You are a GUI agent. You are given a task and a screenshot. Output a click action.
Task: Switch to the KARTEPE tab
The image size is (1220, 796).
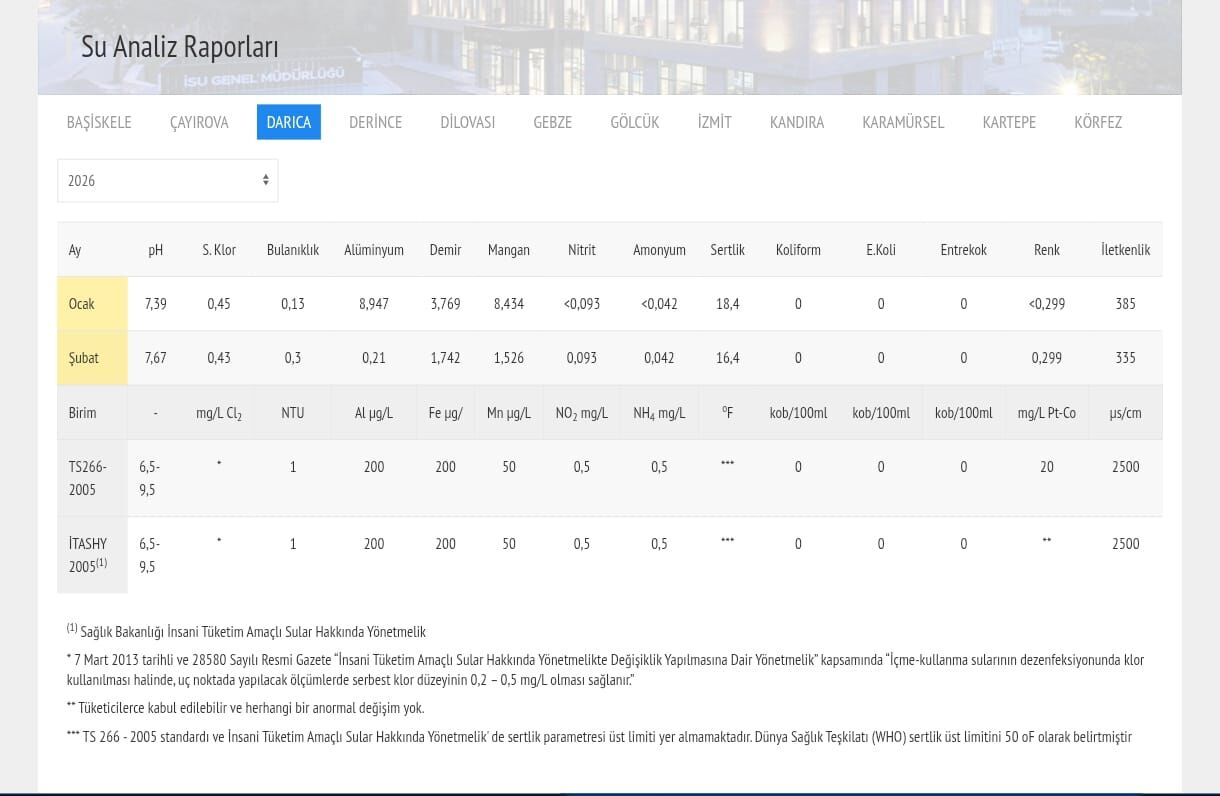(x=1009, y=122)
